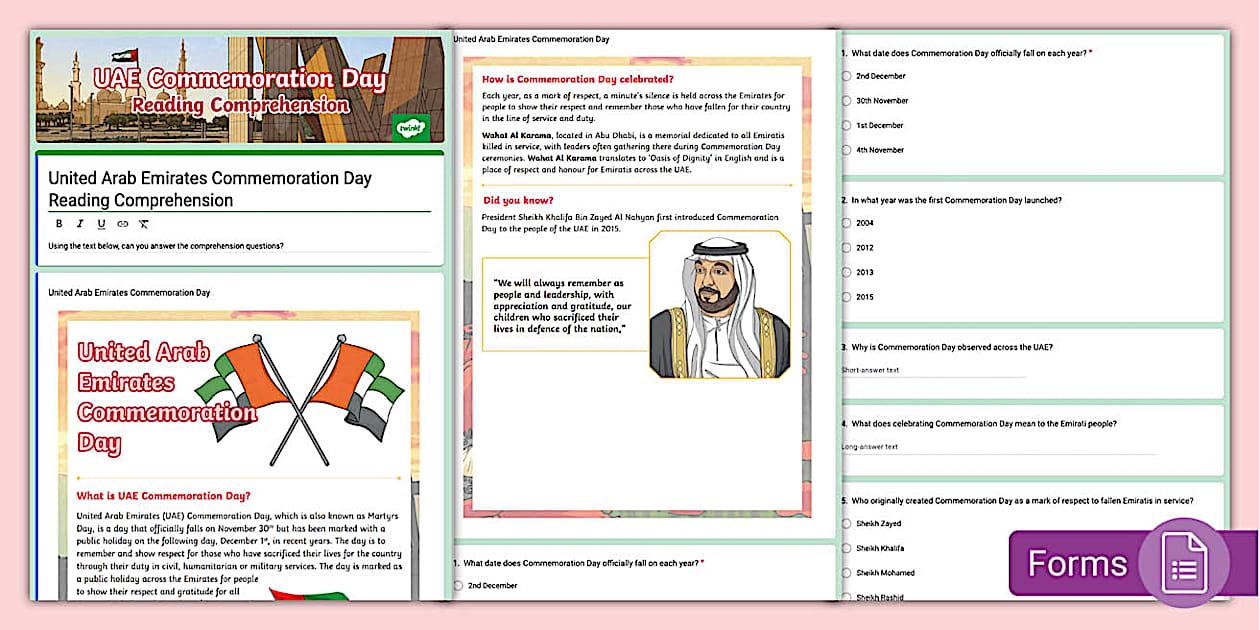Toggle bold formatting in the description toolbar

click(x=58, y=224)
